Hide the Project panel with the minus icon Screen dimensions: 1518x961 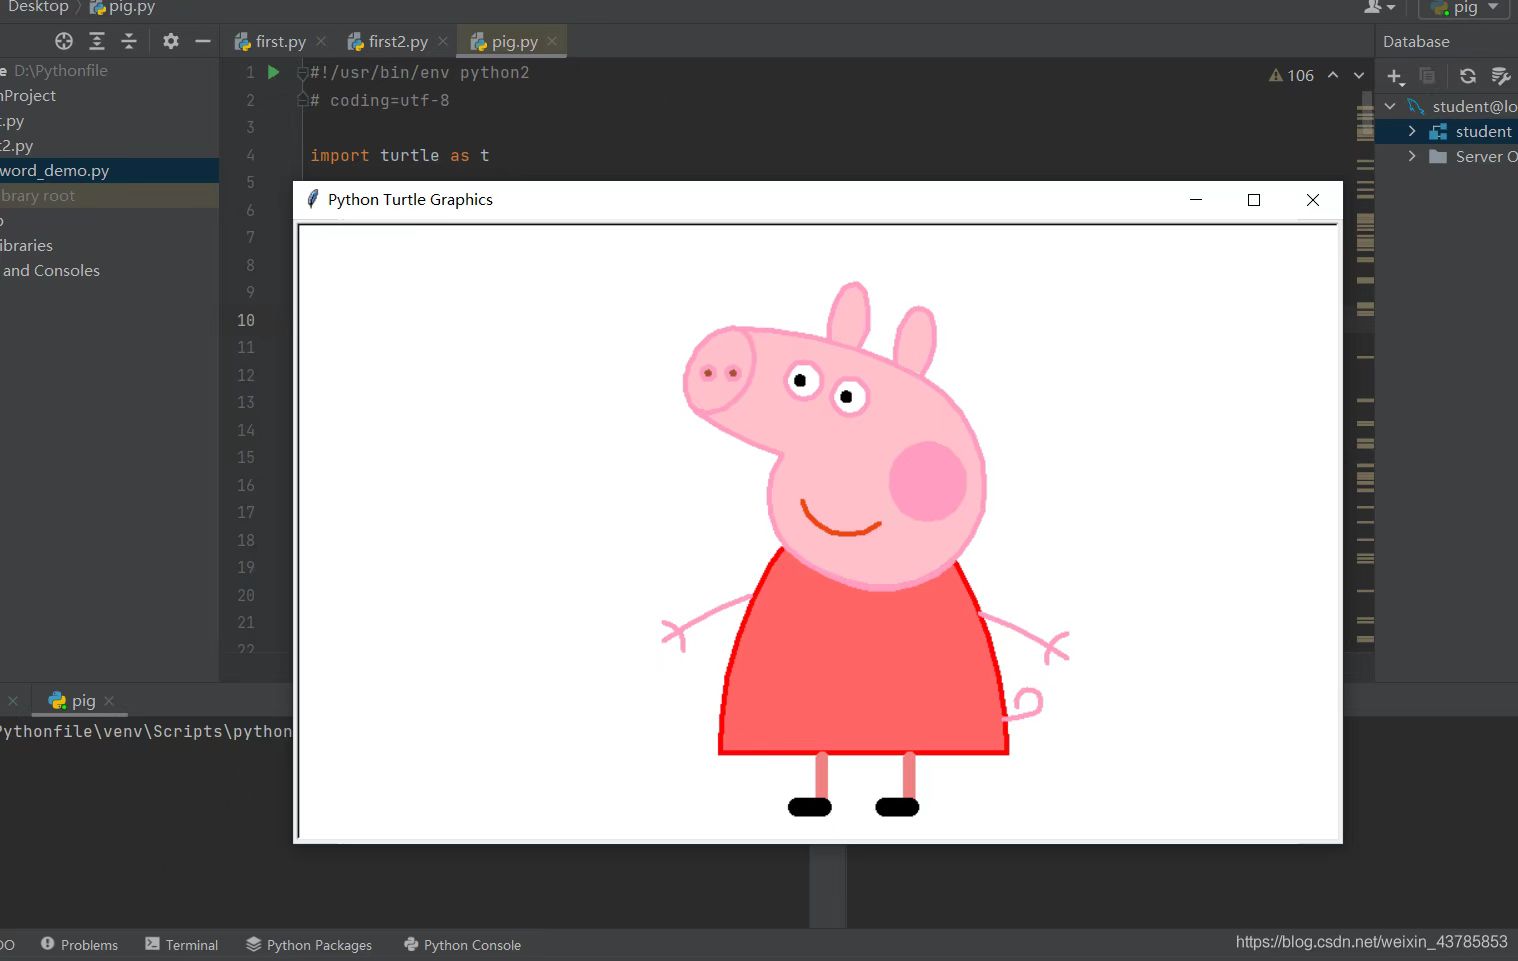(x=203, y=41)
